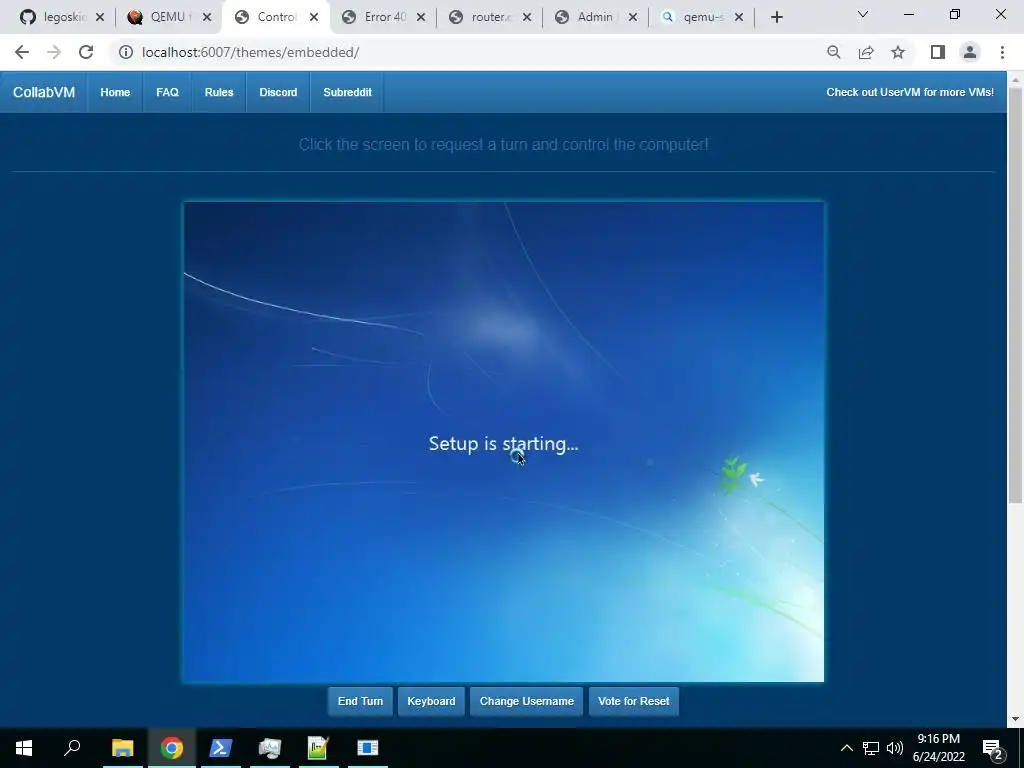The image size is (1024, 768).
Task: Click the VM screen to request a turn
Action: (x=504, y=442)
